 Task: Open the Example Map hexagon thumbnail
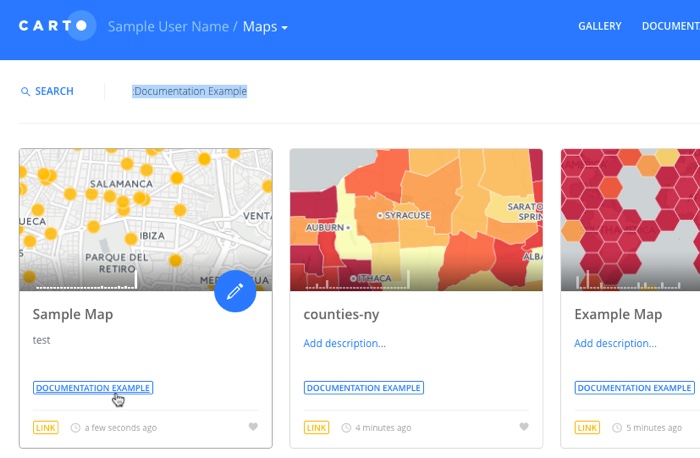630,220
